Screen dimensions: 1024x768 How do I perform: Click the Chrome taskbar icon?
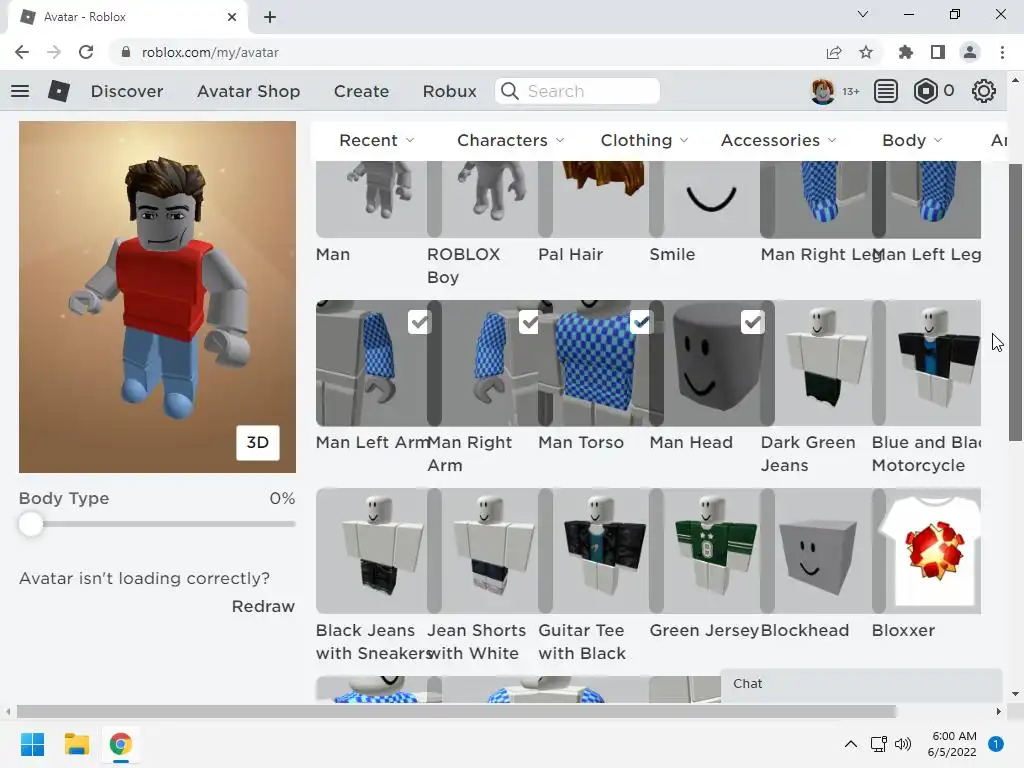tap(120, 744)
